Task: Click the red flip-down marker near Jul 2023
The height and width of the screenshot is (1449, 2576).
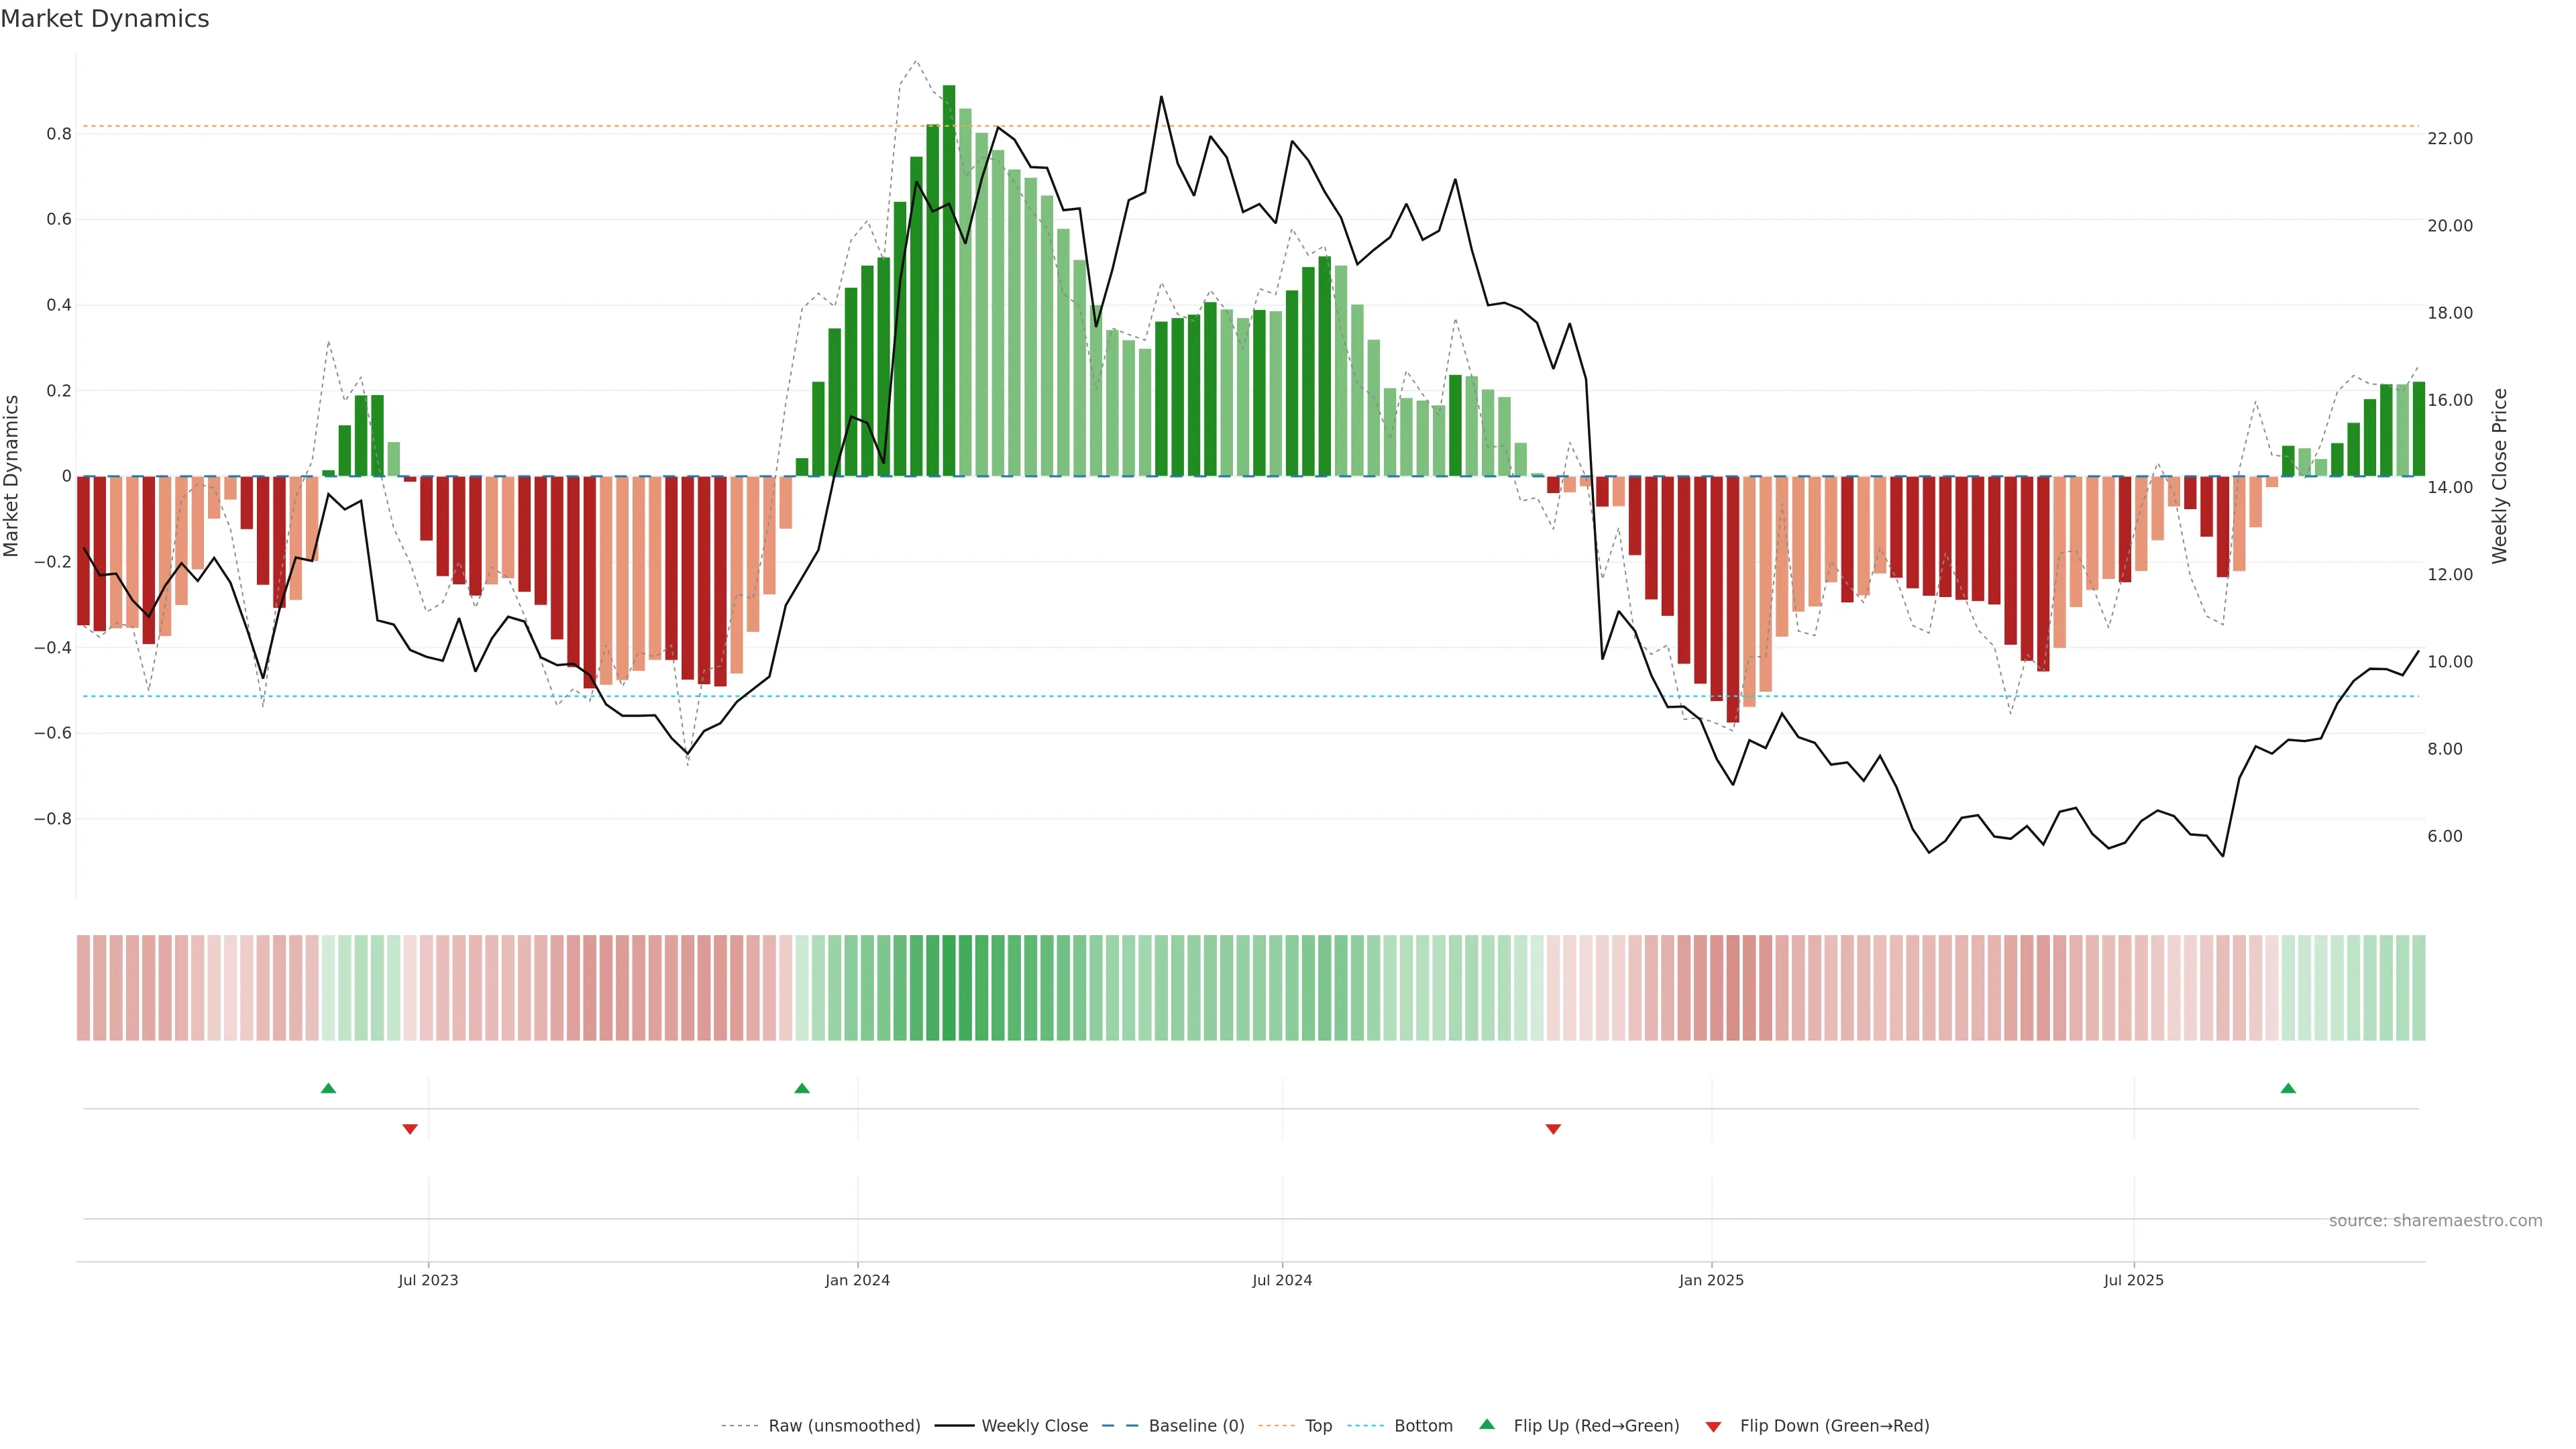Action: click(410, 1129)
